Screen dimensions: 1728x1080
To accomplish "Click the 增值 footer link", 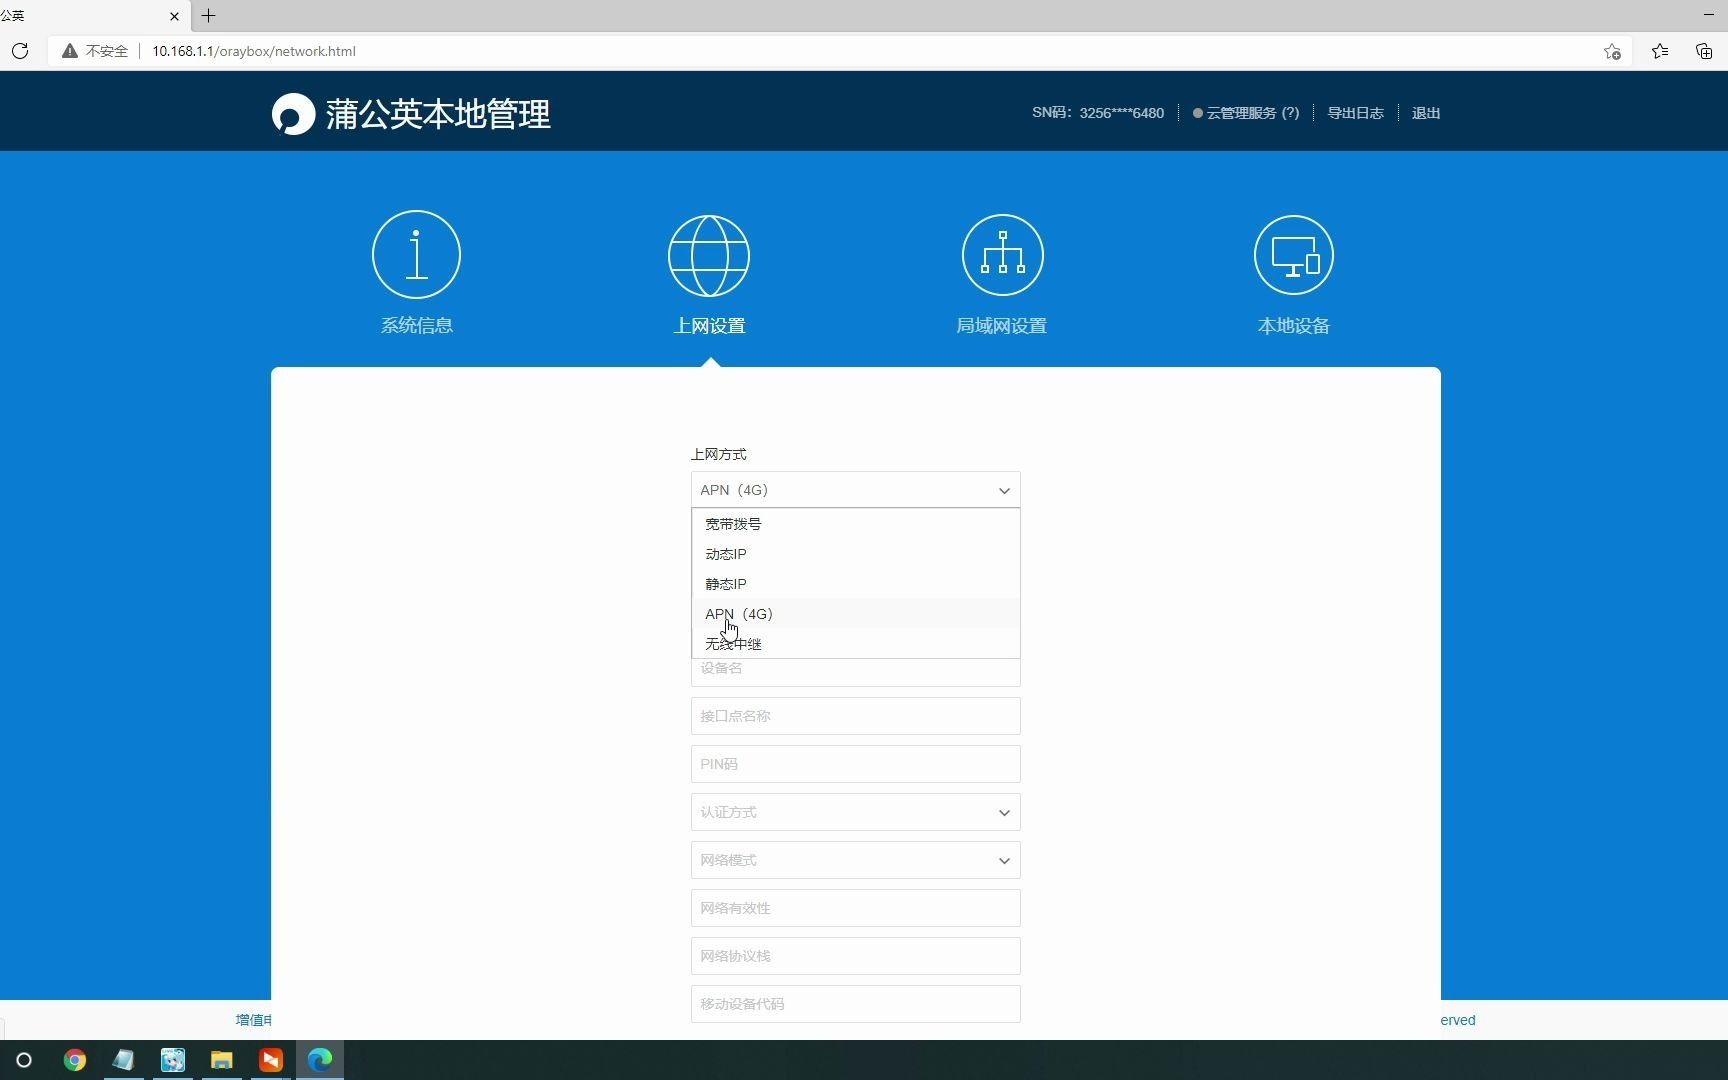I will pyautogui.click(x=253, y=1020).
